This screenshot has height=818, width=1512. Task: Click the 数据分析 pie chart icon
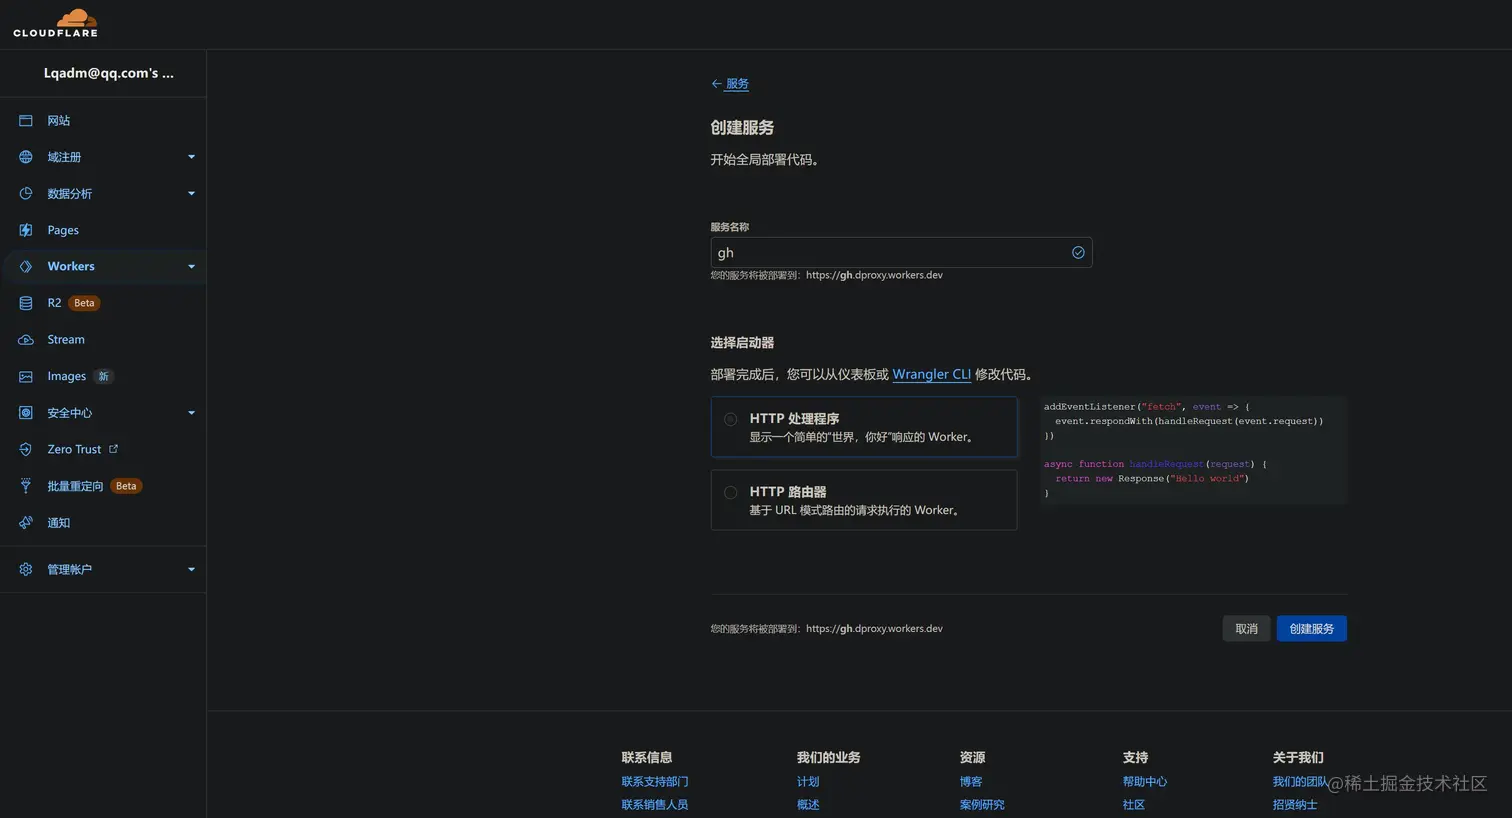26,193
